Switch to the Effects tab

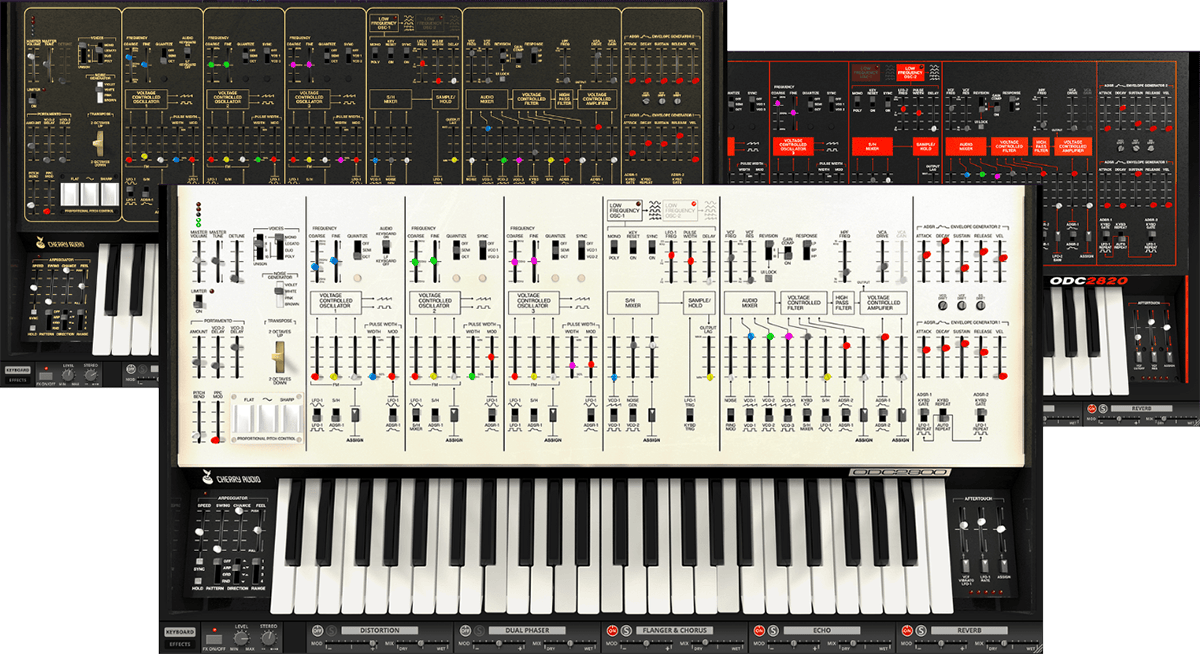(180, 645)
